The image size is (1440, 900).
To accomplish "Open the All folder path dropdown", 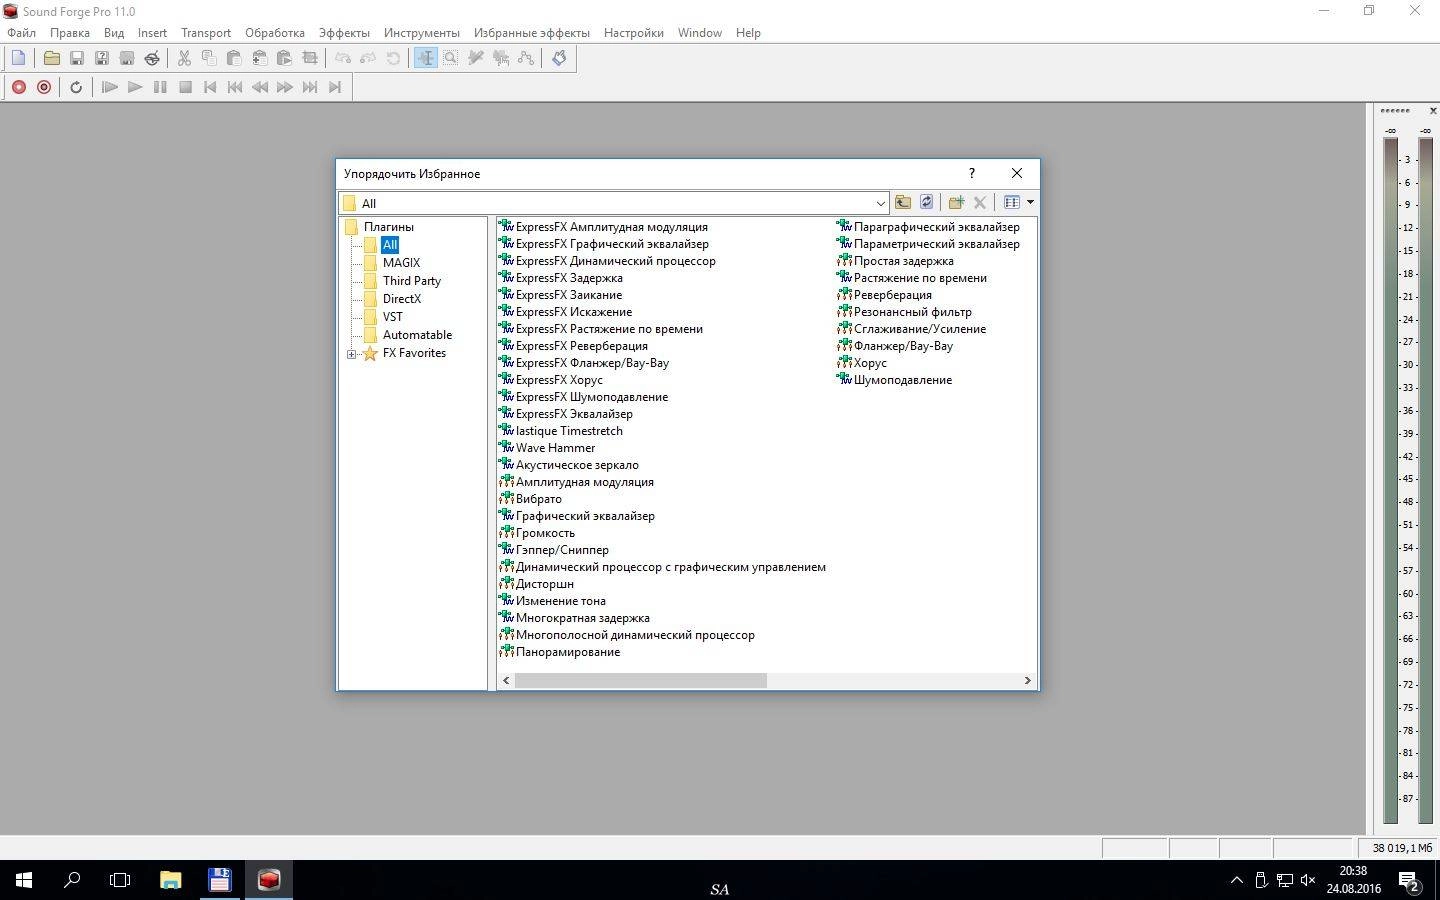I will tap(880, 203).
